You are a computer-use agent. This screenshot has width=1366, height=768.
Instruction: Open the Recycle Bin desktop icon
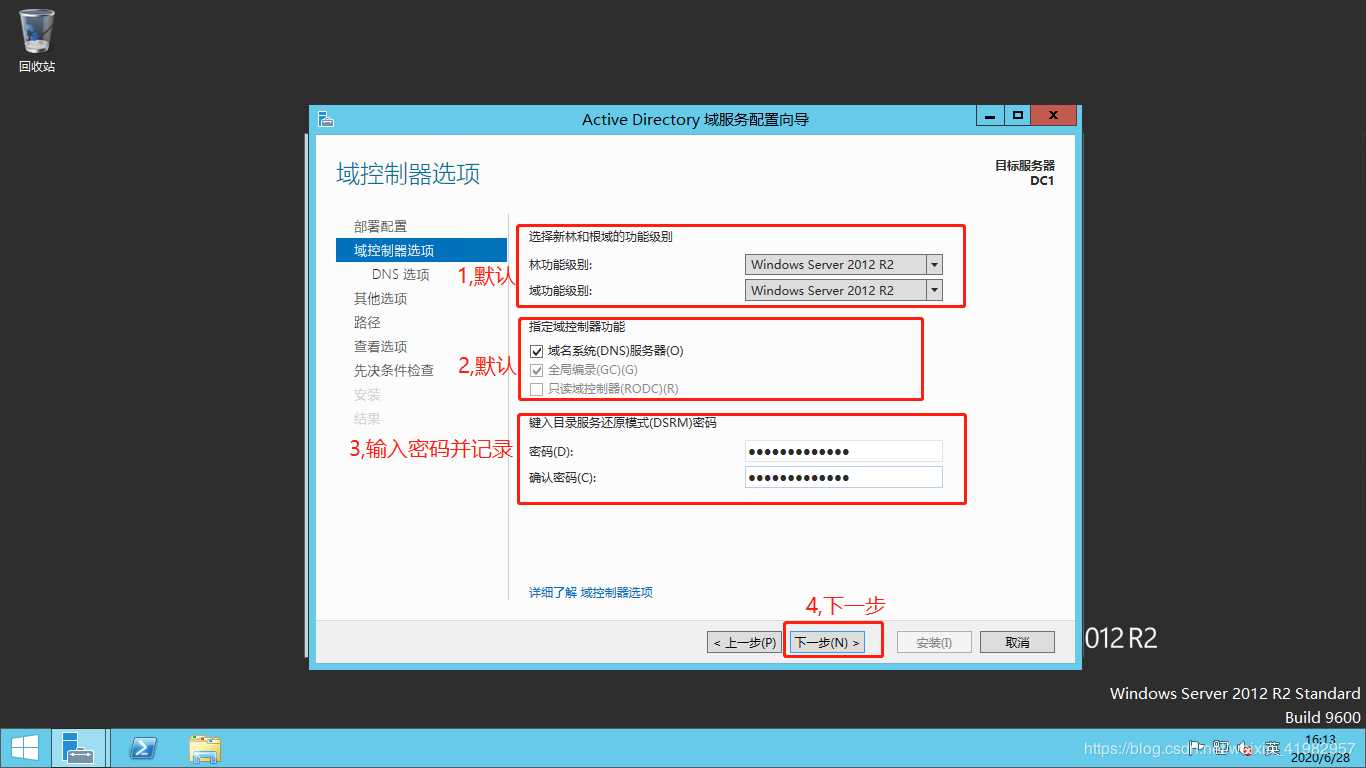pos(37,40)
